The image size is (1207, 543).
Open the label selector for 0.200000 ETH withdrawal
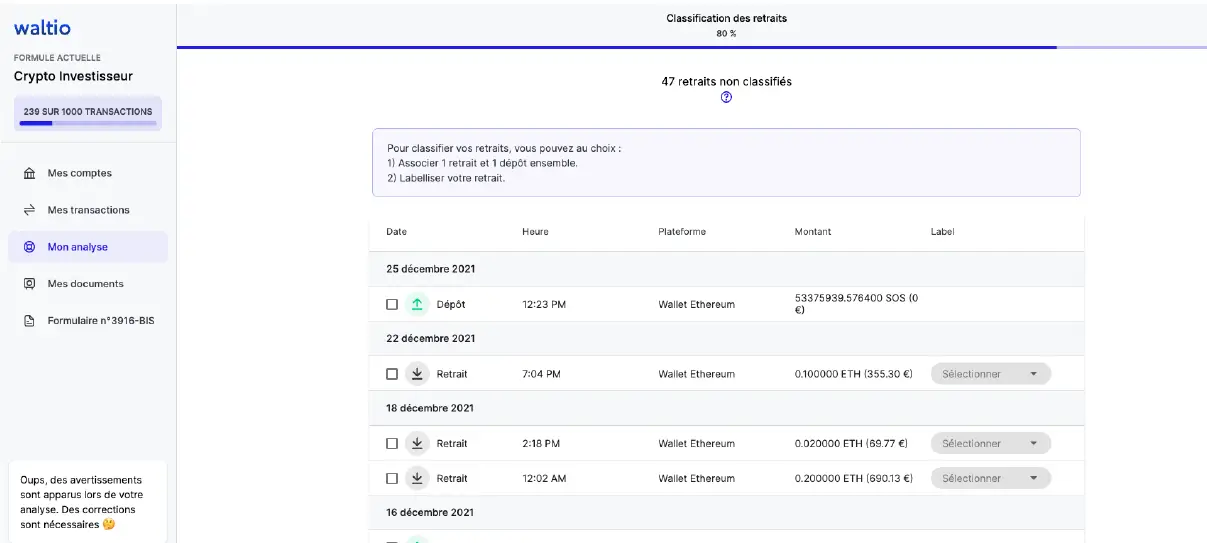[x=990, y=478]
